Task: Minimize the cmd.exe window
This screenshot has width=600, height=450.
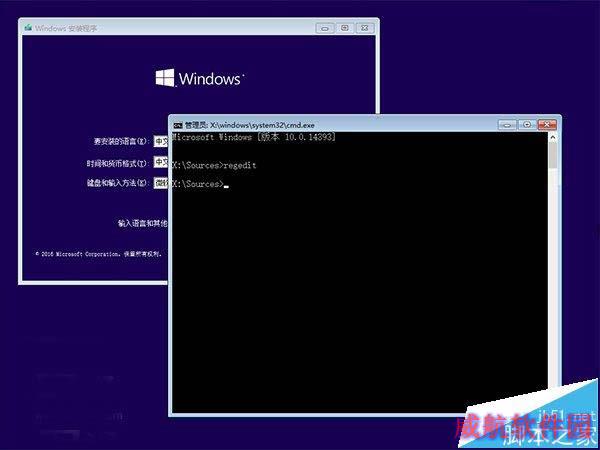Action: [507, 125]
